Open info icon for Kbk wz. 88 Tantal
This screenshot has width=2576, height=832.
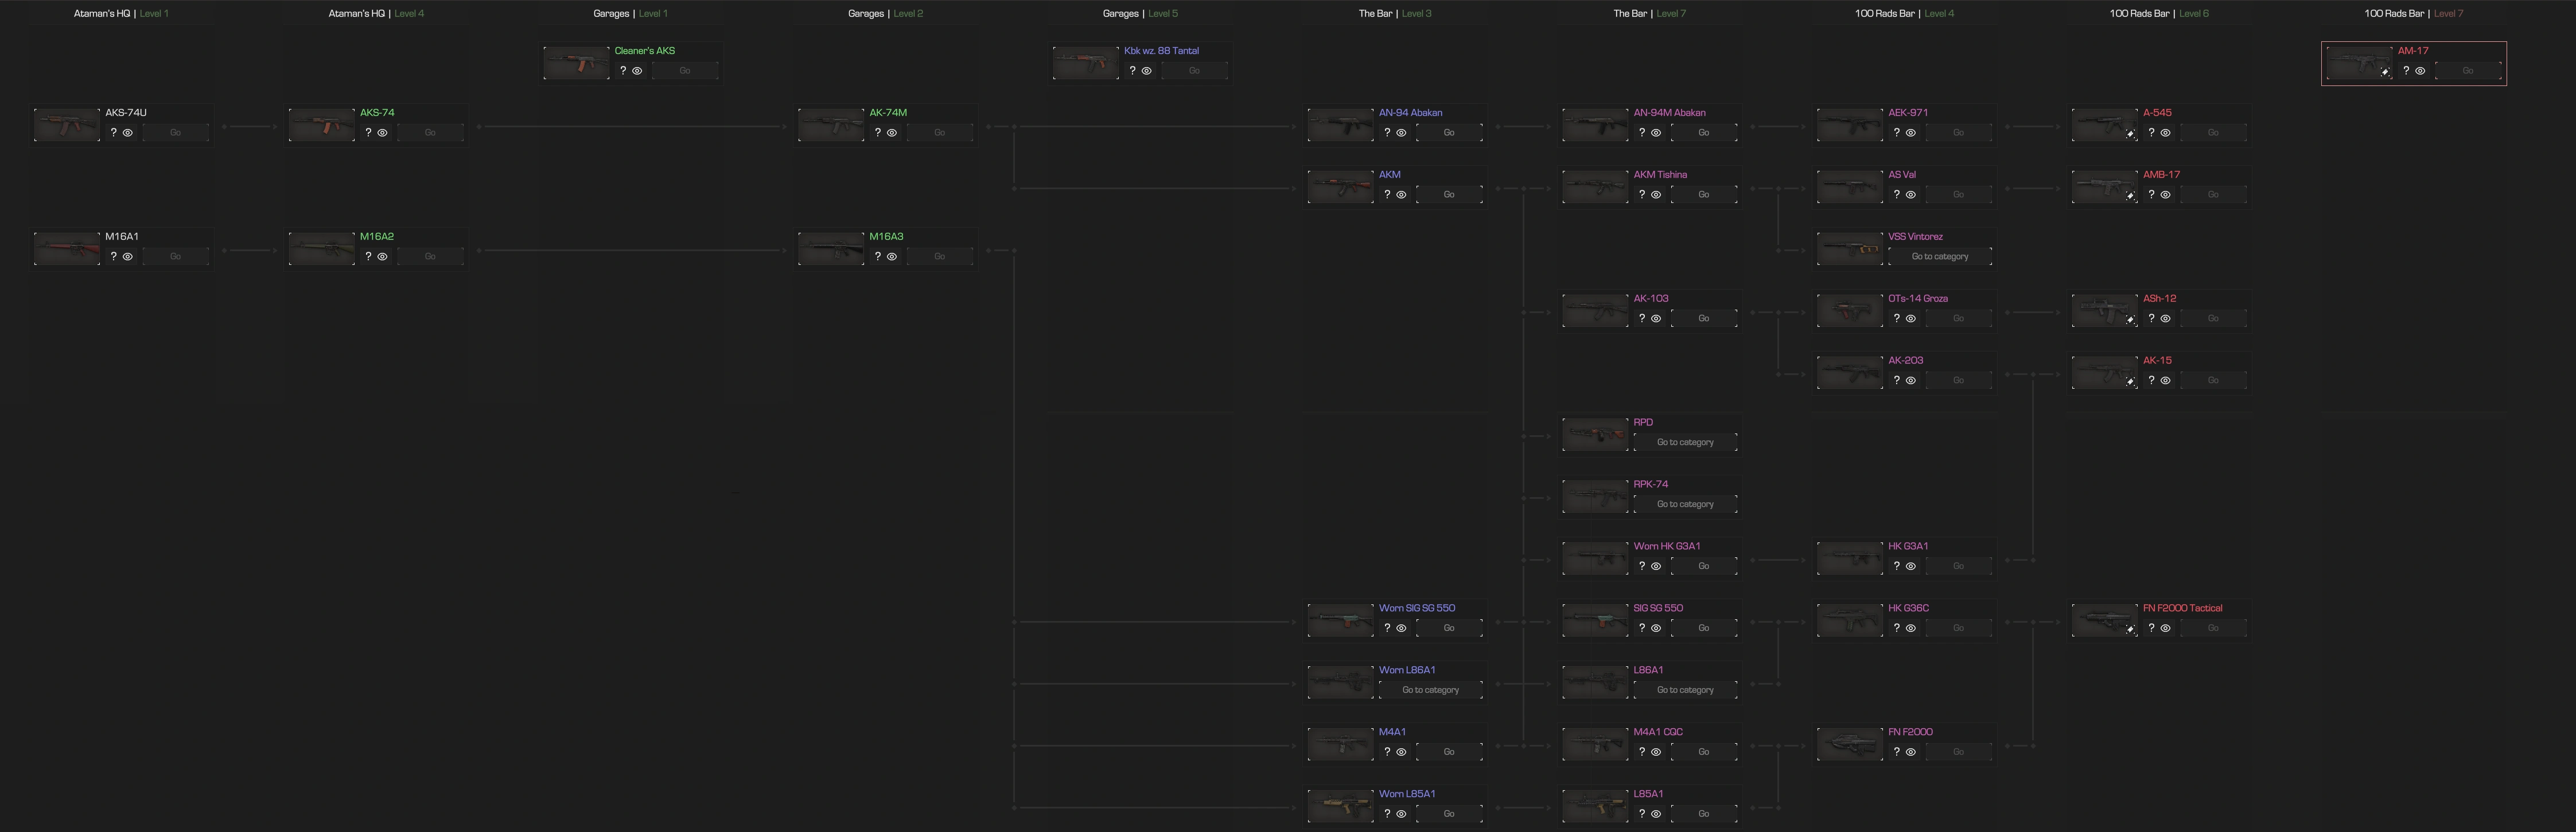click(x=1132, y=71)
